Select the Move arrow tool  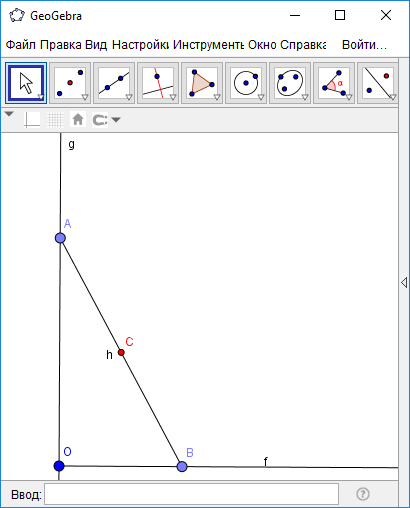pos(26,83)
